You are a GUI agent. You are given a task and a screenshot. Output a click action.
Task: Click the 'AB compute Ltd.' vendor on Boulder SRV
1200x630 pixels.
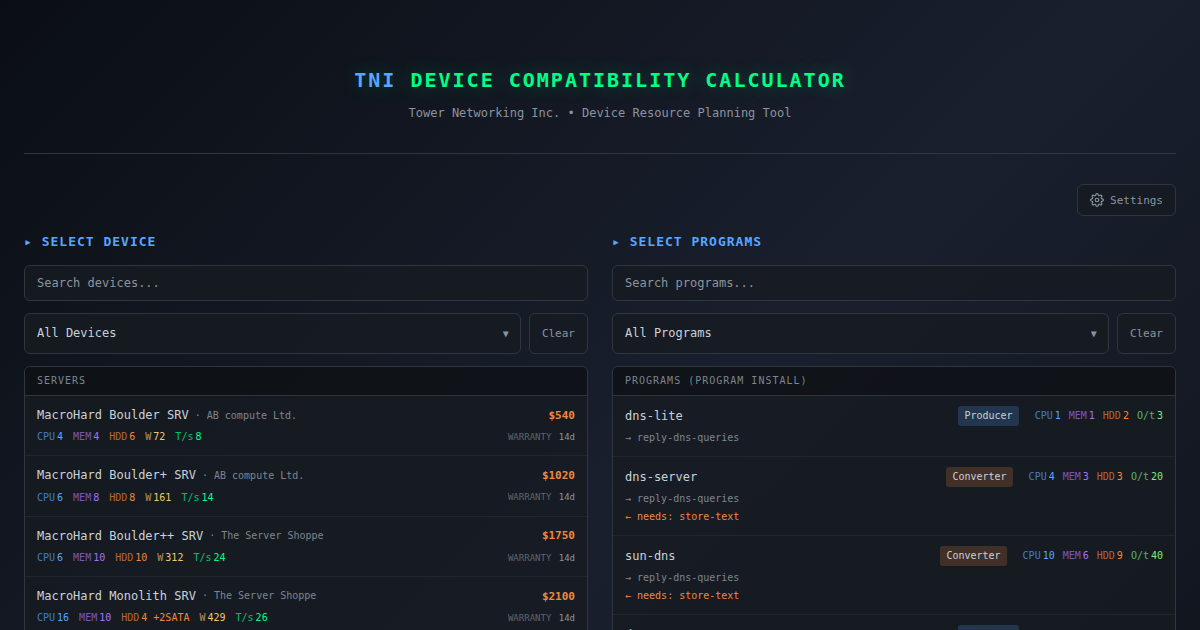pos(251,416)
